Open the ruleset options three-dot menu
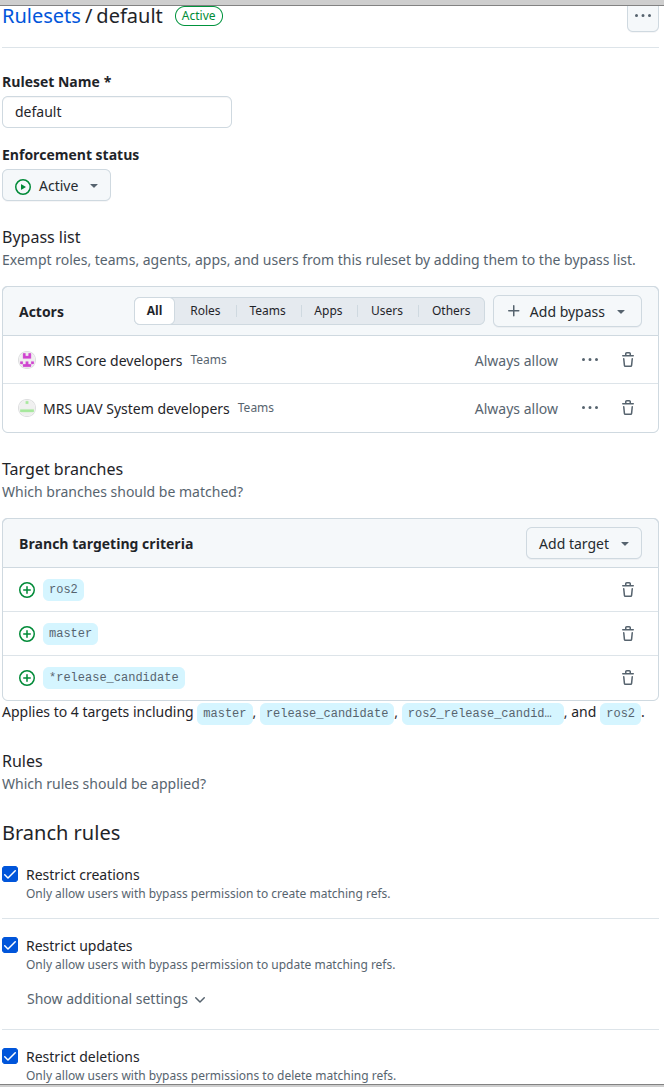This screenshot has height=1087, width=664. [643, 16]
